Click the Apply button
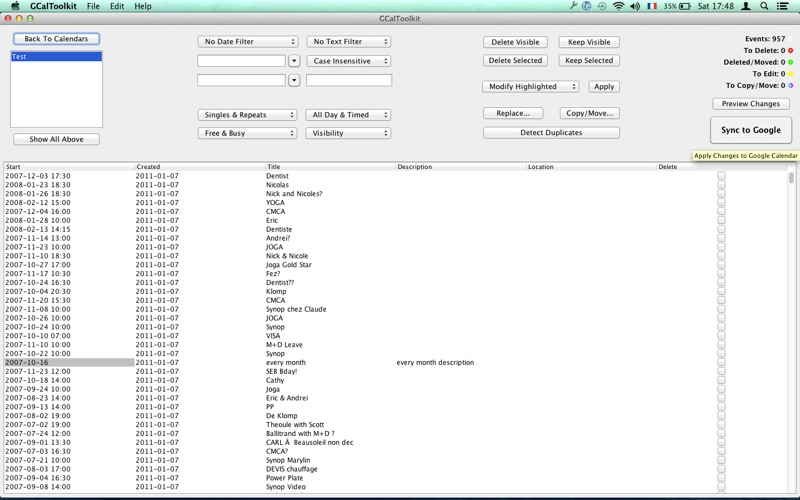Viewport: 800px width, 500px height. [604, 87]
